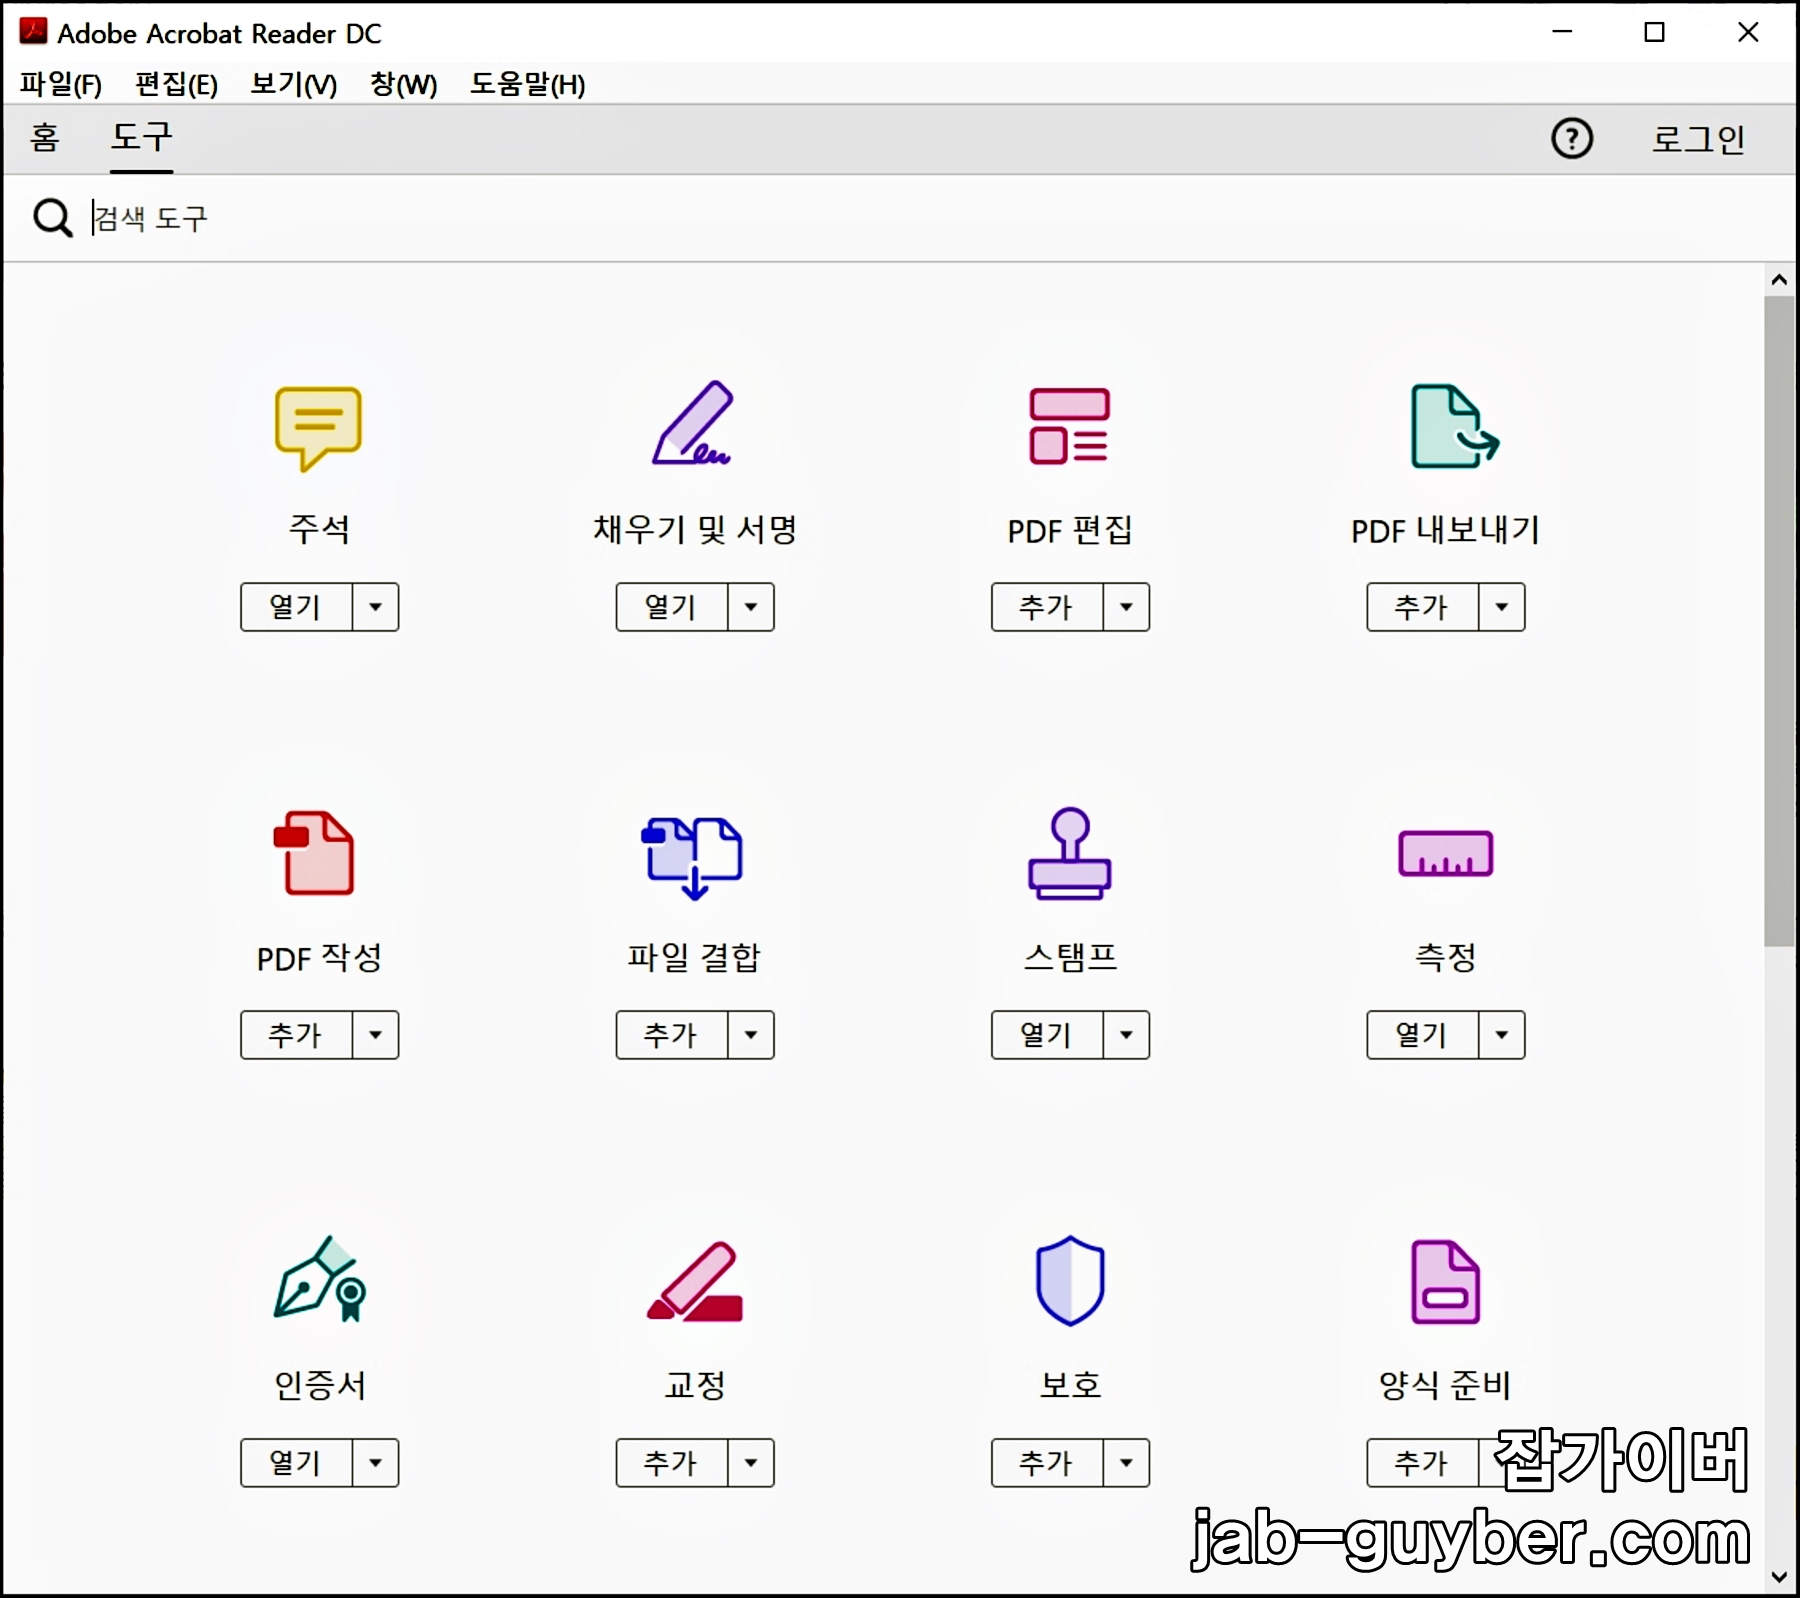
Task: Select the 교정 redaction marker icon
Action: 695,1281
